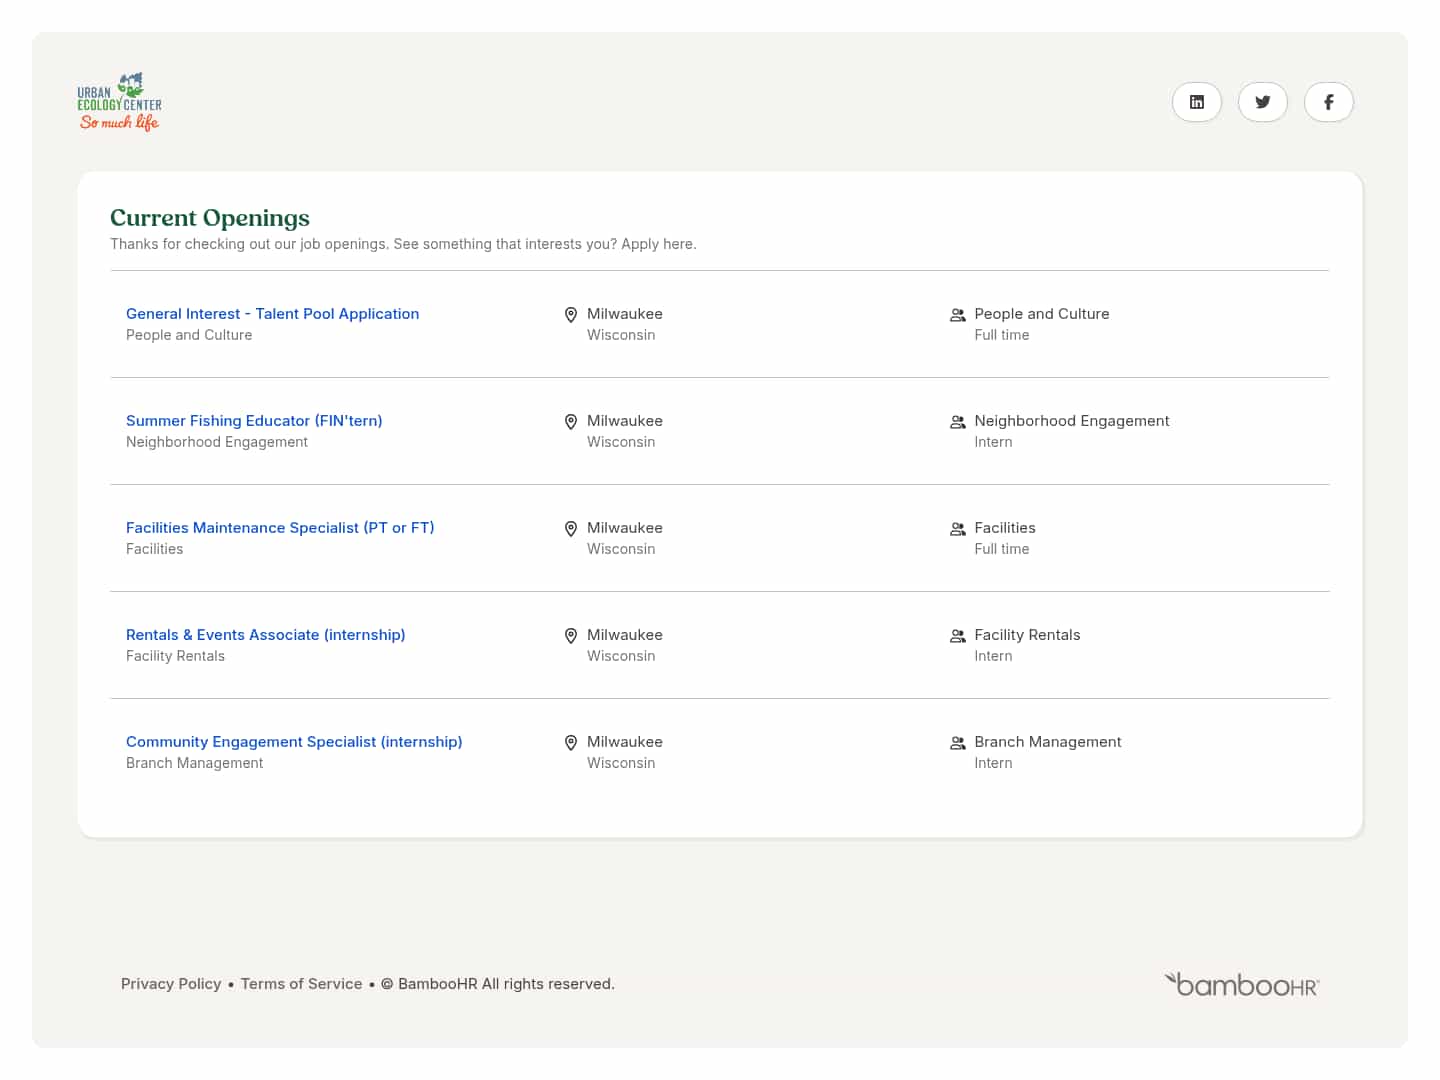Select Community Engagement Specialist internship link
Viewport: 1440px width, 1080px height.
[x=294, y=742]
